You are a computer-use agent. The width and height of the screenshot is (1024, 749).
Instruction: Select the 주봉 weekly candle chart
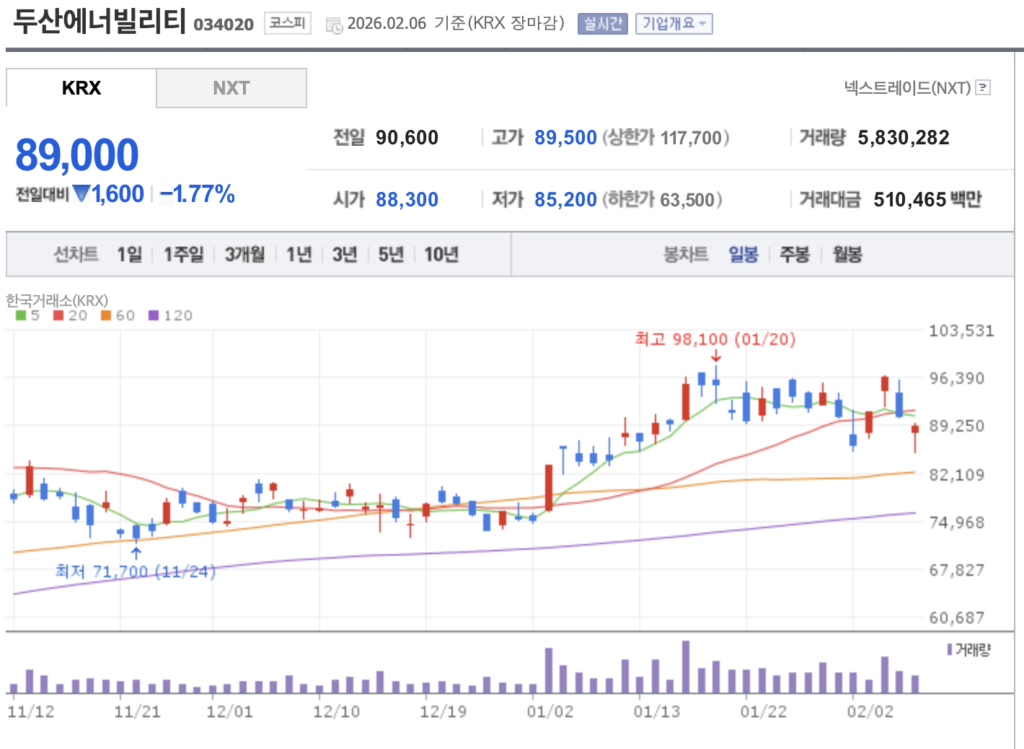[x=795, y=254]
